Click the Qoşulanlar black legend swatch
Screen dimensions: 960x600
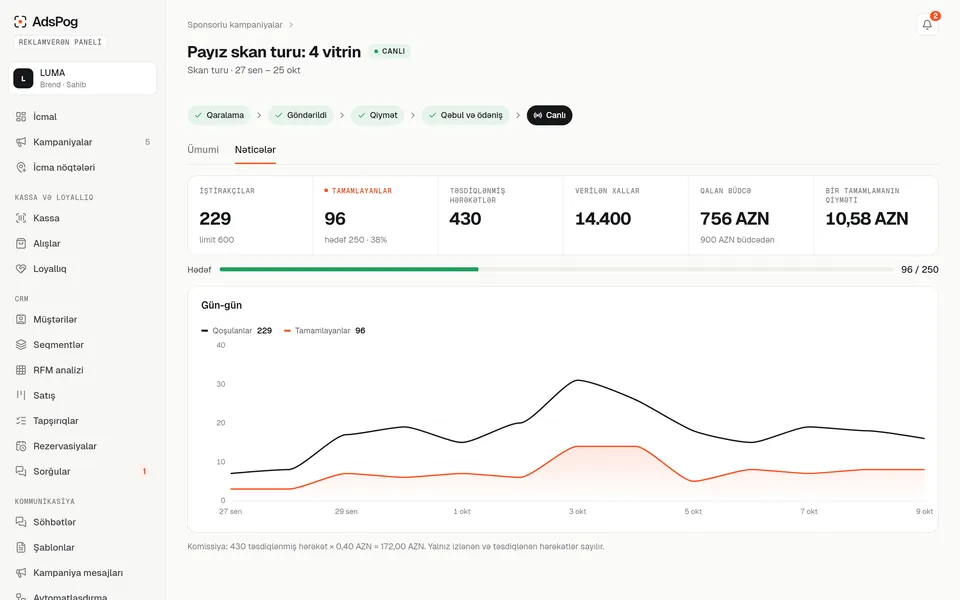tap(204, 331)
